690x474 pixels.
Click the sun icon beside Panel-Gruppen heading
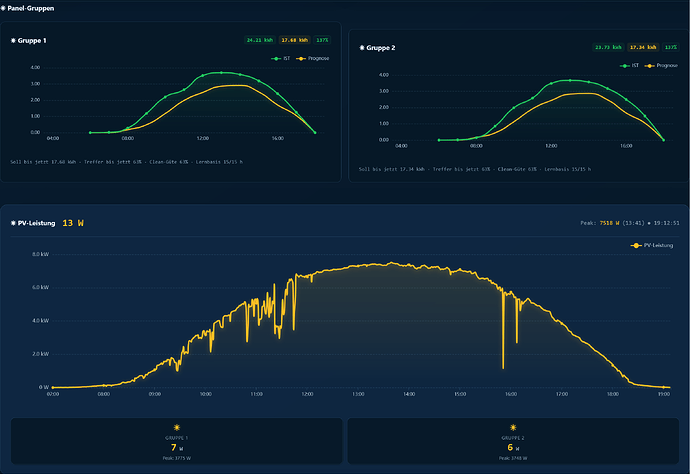[x=3, y=8]
